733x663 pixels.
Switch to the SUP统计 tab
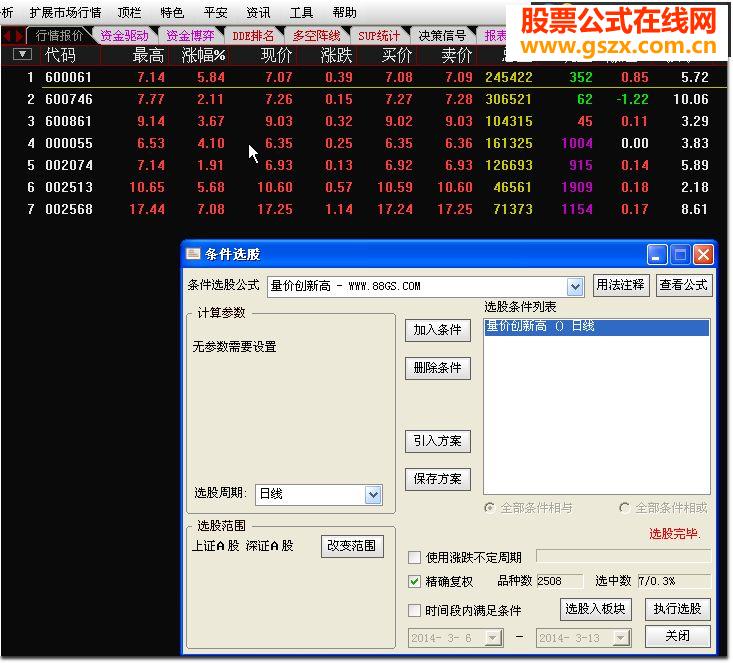[x=379, y=36]
